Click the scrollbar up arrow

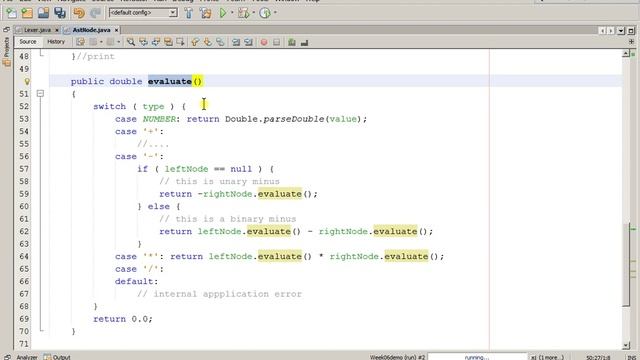click(x=626, y=53)
